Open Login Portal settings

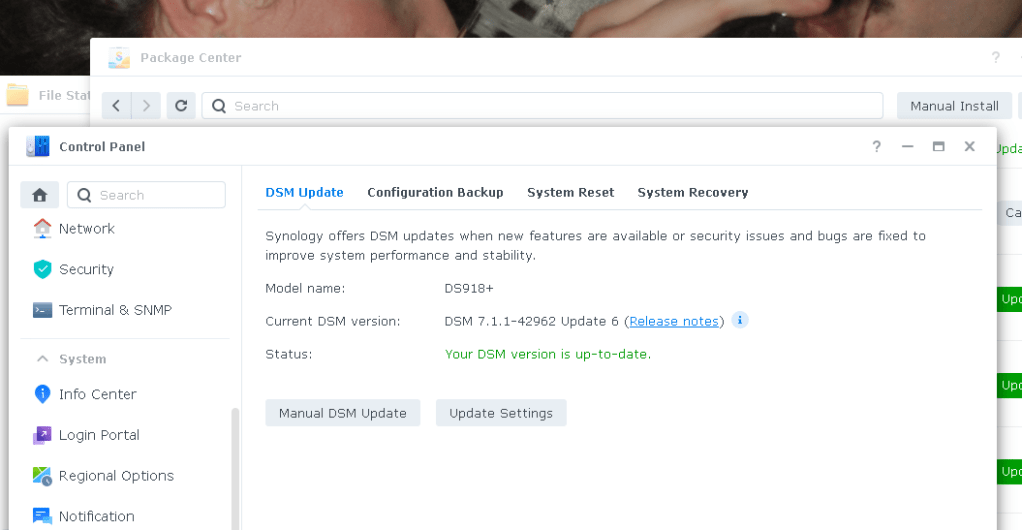pyautogui.click(x=85, y=435)
